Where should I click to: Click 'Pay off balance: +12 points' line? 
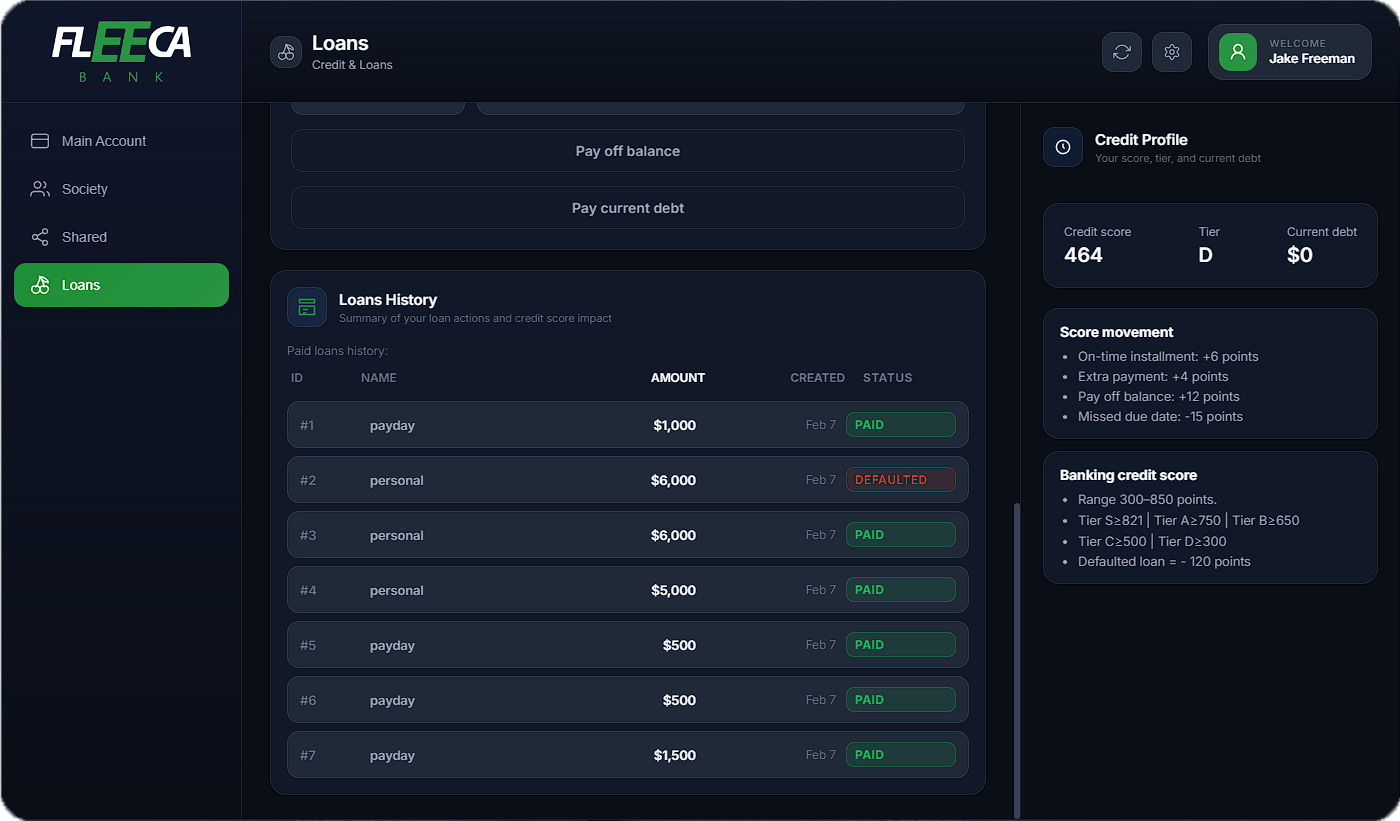tap(1159, 396)
